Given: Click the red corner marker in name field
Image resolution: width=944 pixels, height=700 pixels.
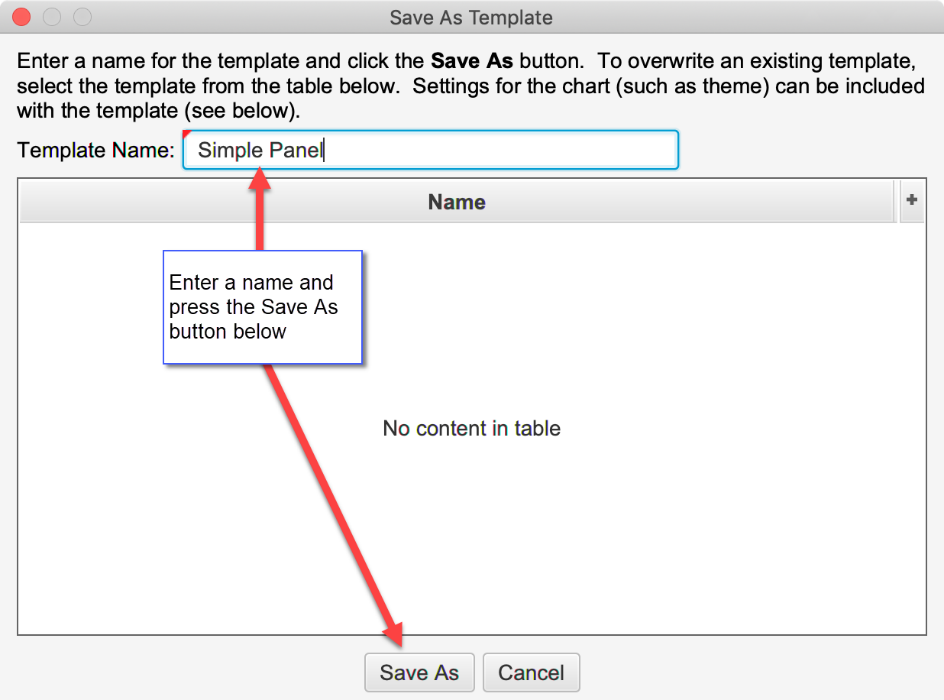Looking at the screenshot, I should pos(187,134).
